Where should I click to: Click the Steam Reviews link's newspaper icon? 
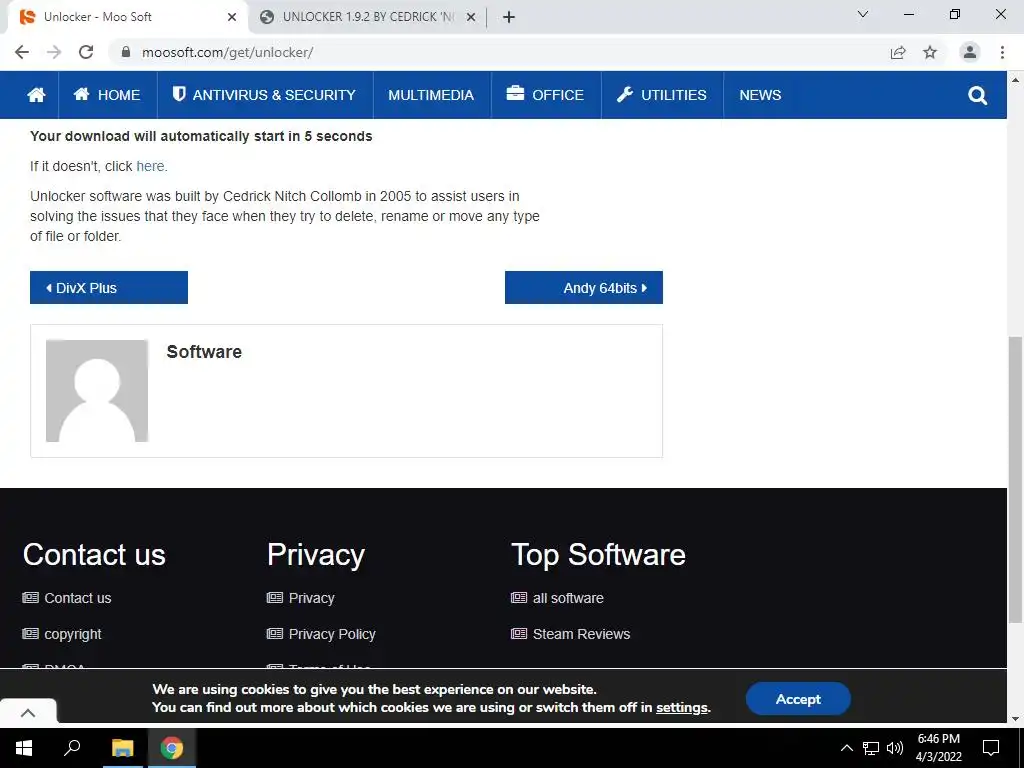pyautogui.click(x=519, y=633)
